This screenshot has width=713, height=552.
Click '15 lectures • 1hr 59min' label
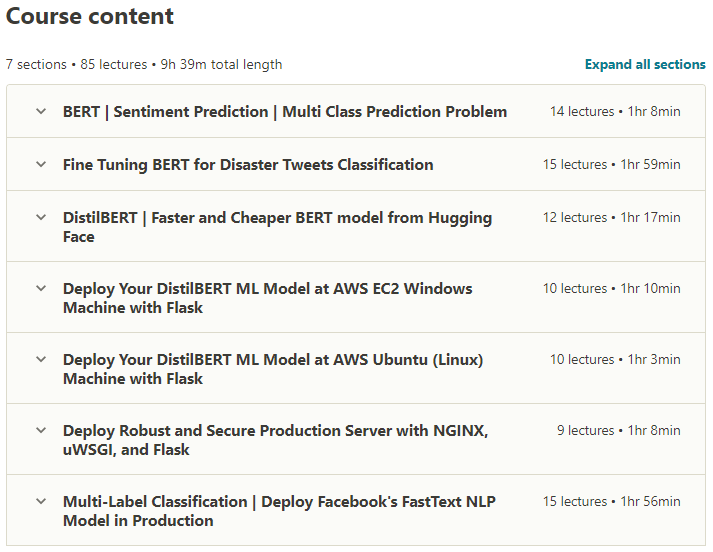[611, 165]
